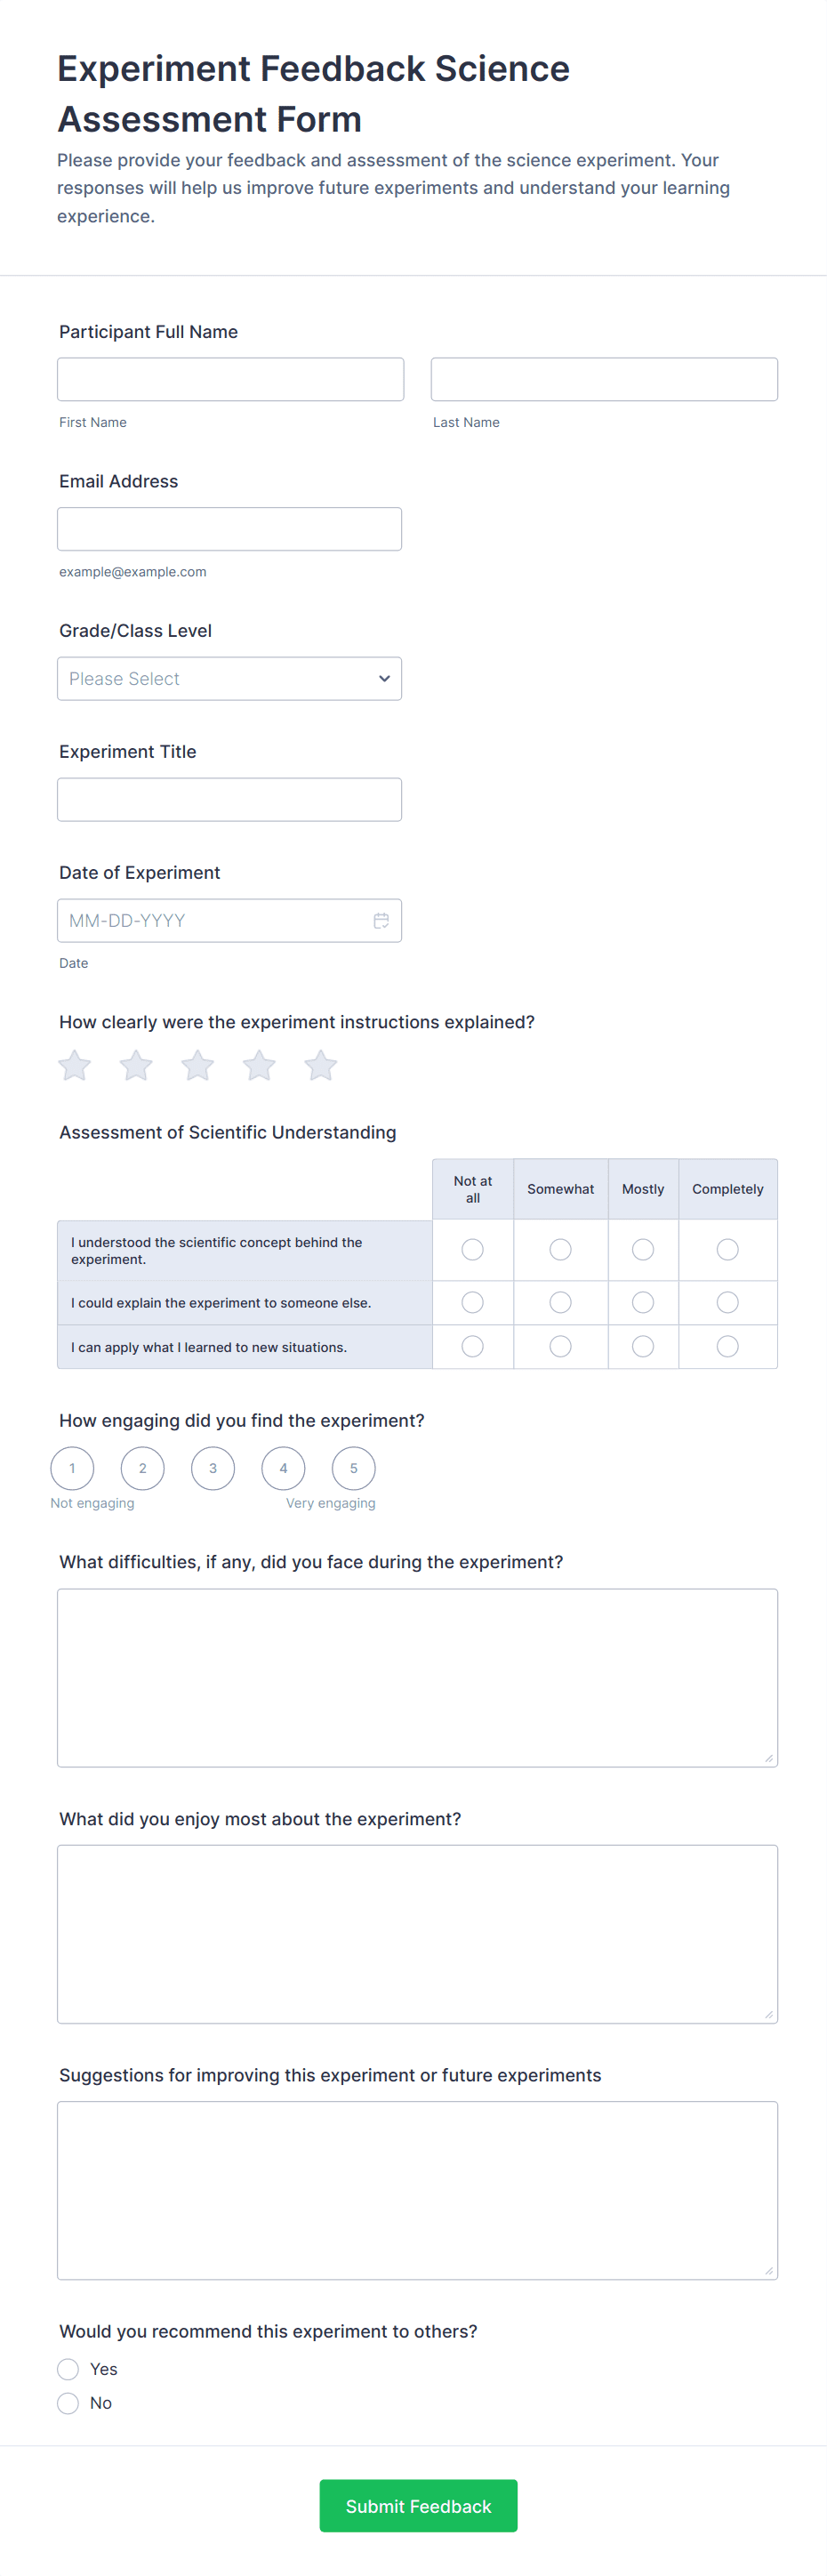Choose the fourth star for clarity
The height and width of the screenshot is (2576, 827).
259,1065
